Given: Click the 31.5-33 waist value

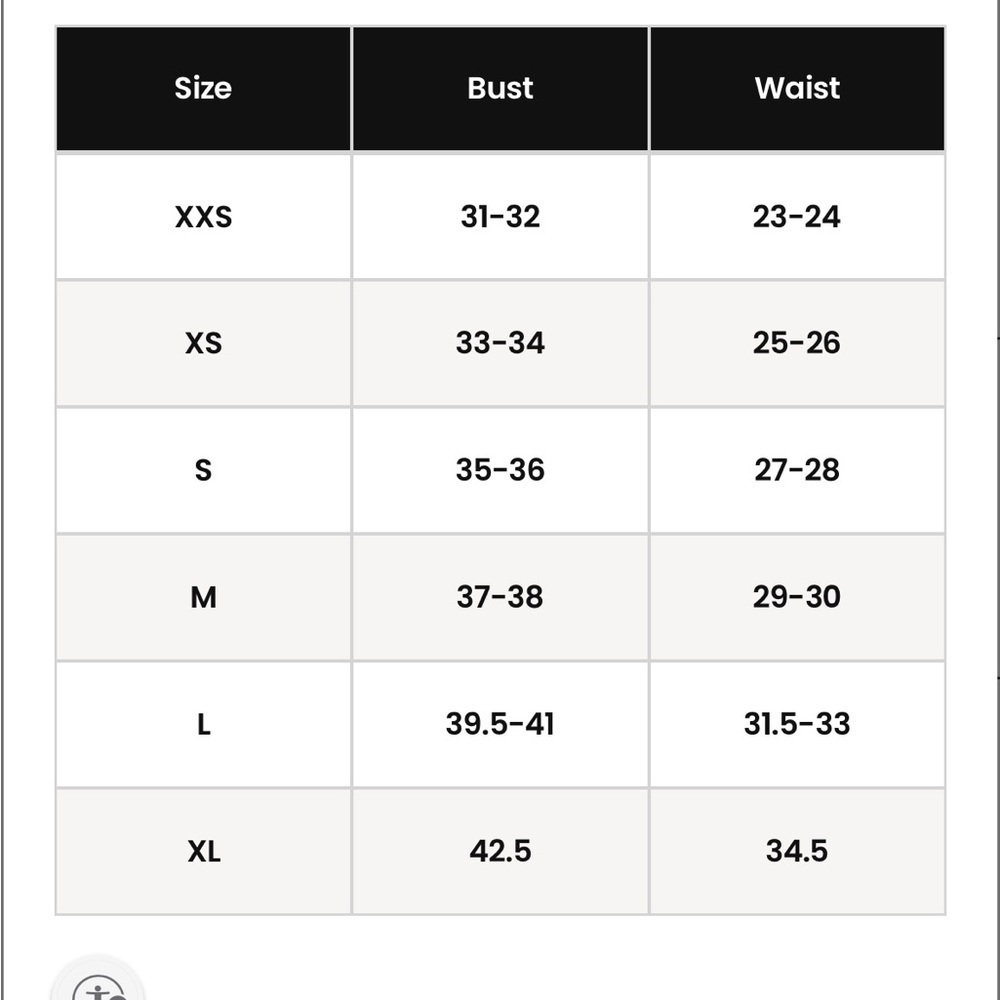Looking at the screenshot, I should (x=797, y=724).
